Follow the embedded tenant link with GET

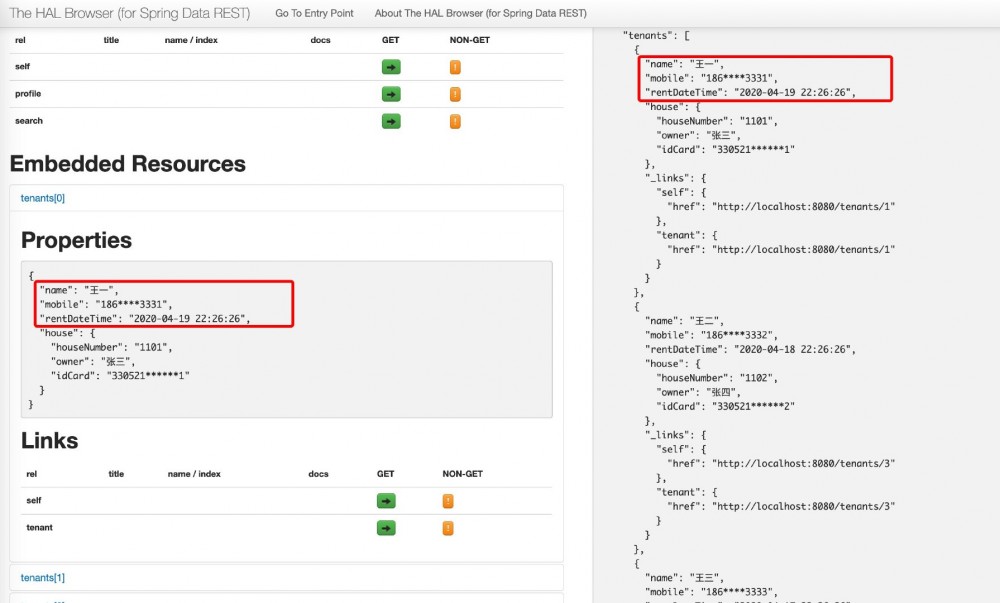click(386, 528)
